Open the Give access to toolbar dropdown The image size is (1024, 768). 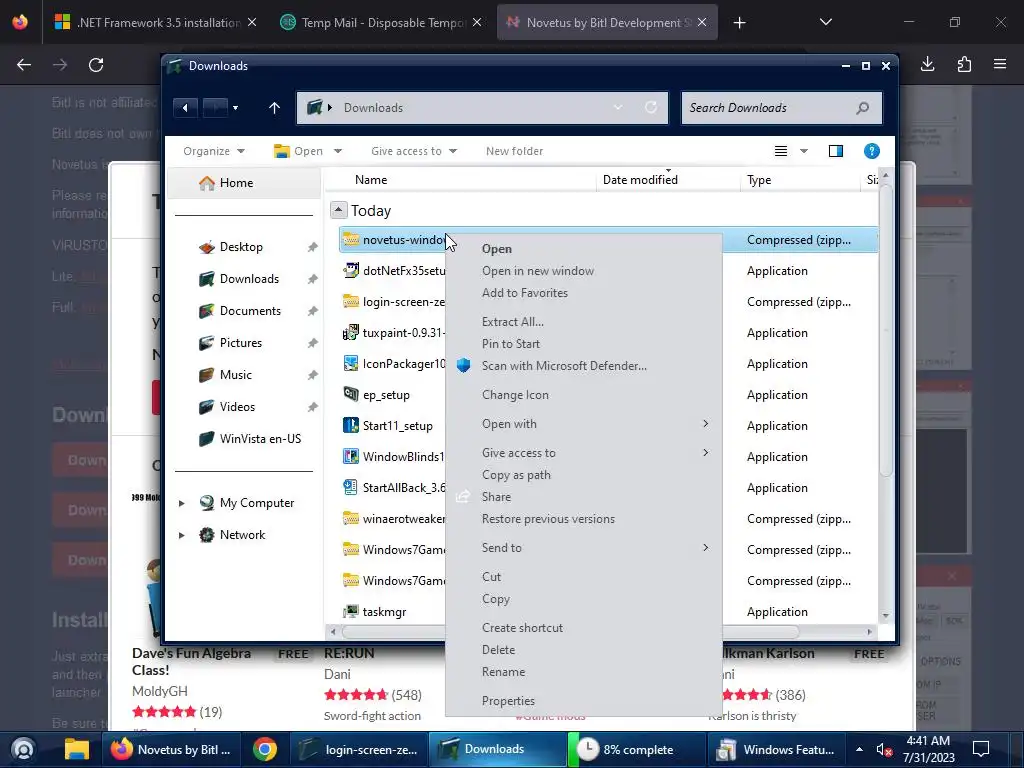[x=413, y=151]
